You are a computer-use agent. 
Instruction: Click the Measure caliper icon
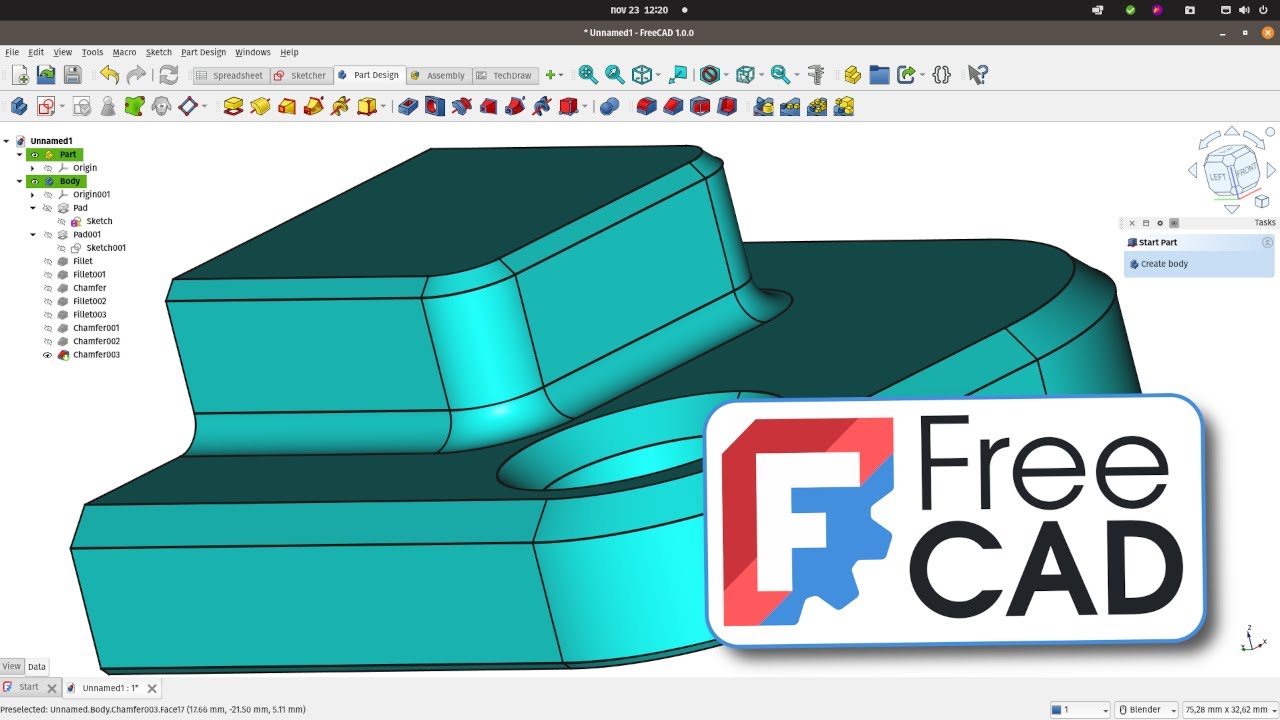click(x=817, y=74)
